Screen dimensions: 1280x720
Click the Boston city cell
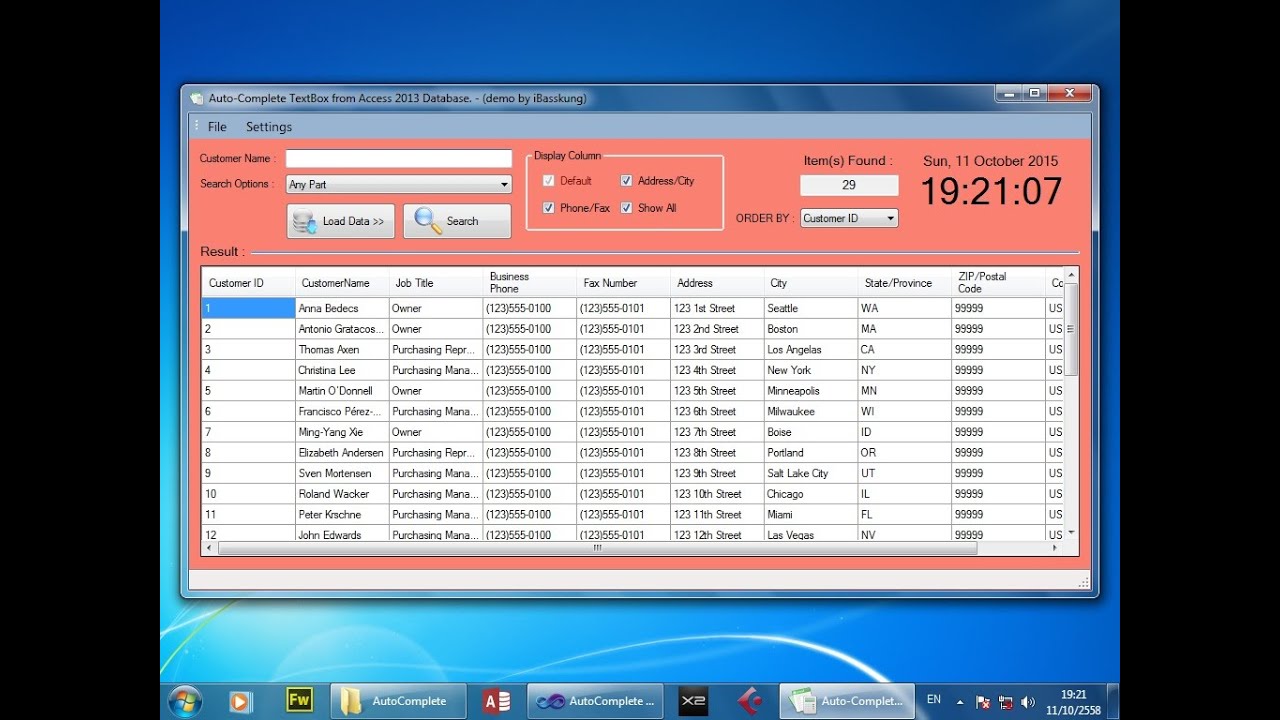(811, 329)
